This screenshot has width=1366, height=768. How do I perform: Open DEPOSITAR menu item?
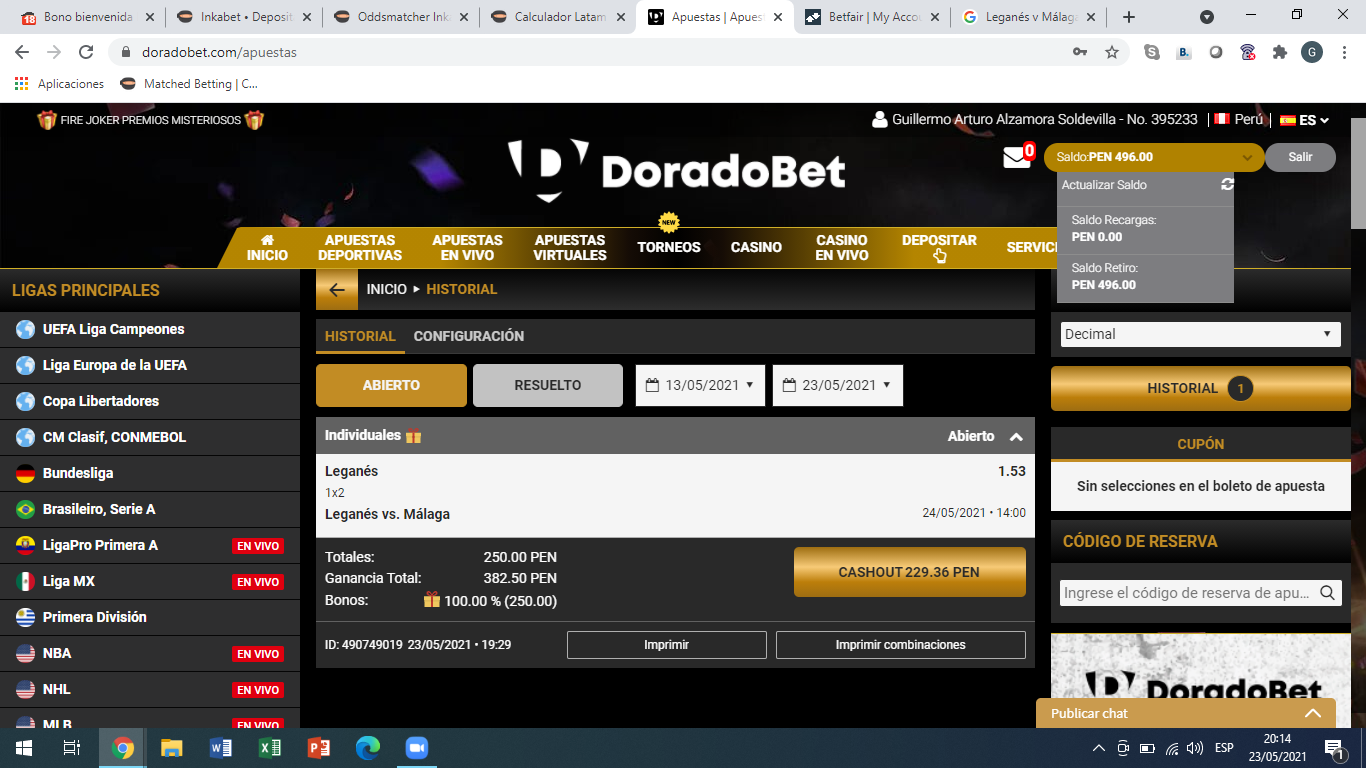pyautogui.click(x=939, y=240)
